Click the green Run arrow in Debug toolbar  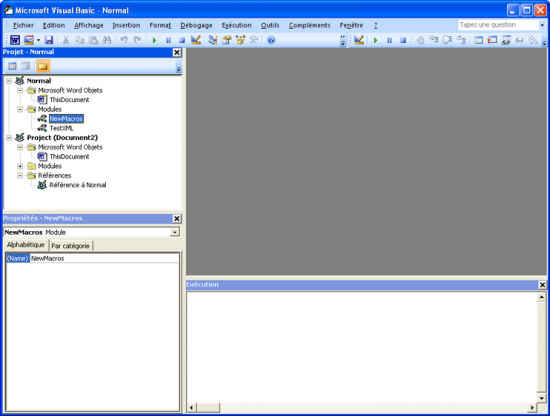pyautogui.click(x=376, y=40)
